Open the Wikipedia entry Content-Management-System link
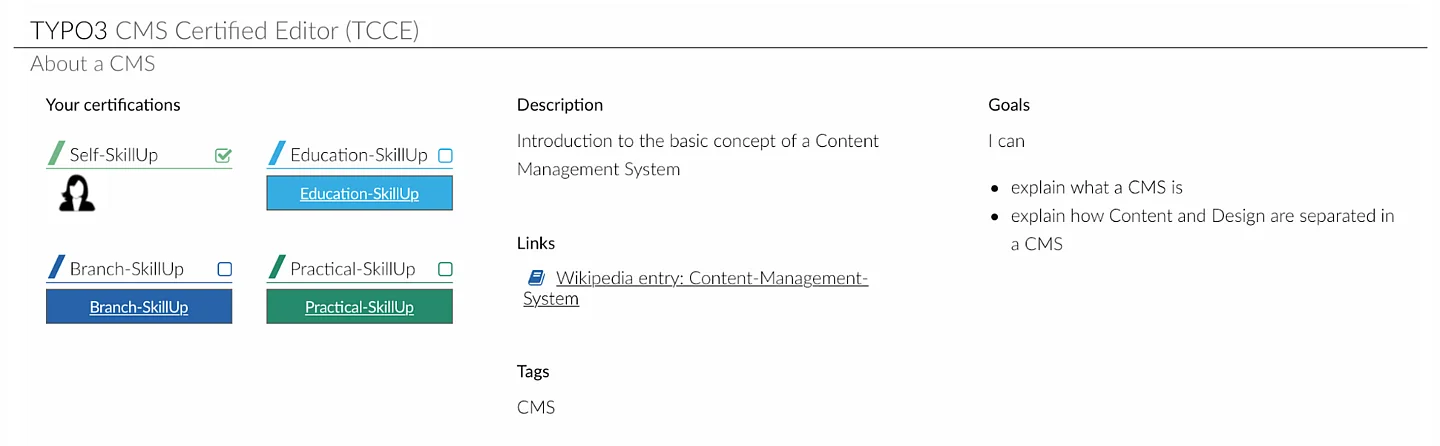This screenshot has height=446, width=1440. [711, 278]
